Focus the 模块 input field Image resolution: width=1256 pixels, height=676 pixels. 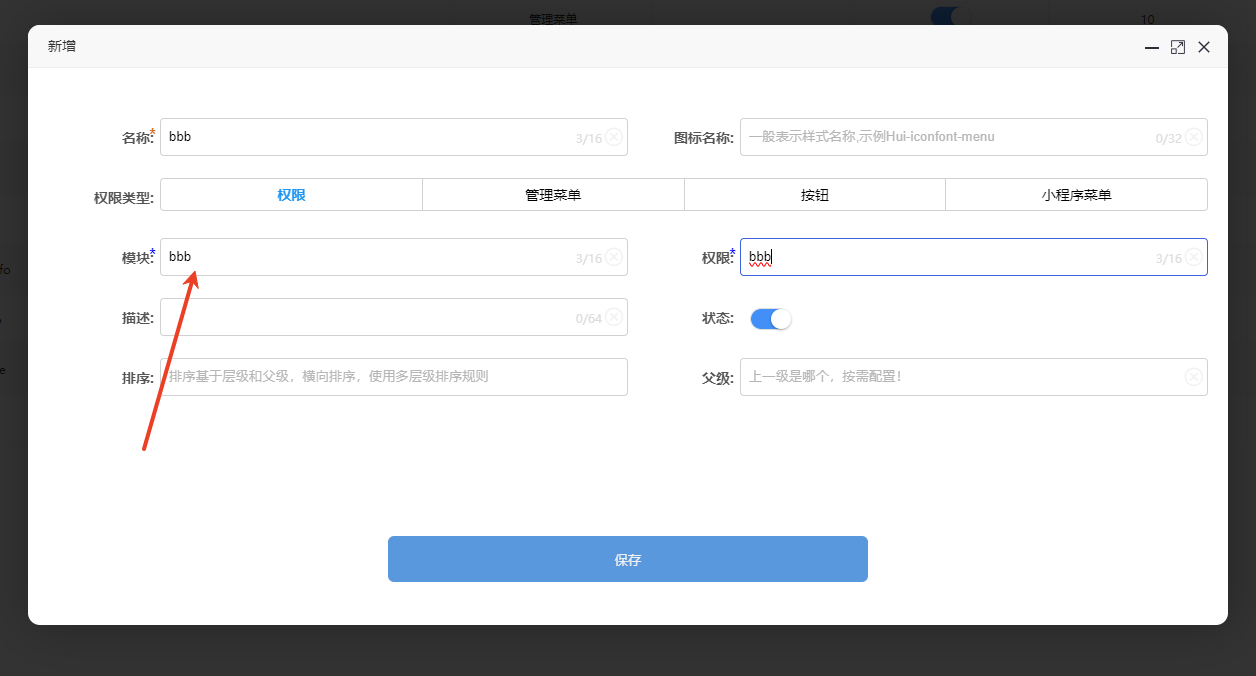click(x=394, y=257)
